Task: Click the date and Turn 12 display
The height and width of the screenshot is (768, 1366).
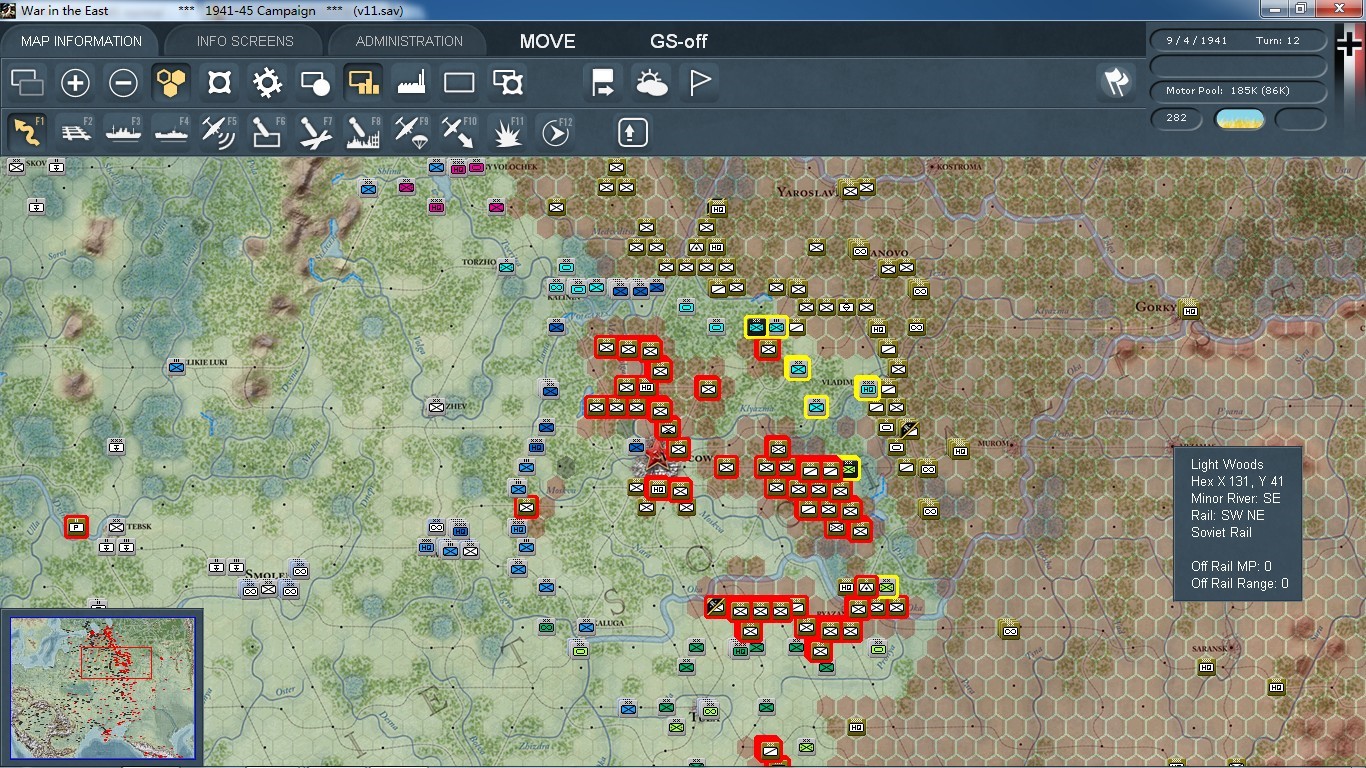Action: (1239, 41)
